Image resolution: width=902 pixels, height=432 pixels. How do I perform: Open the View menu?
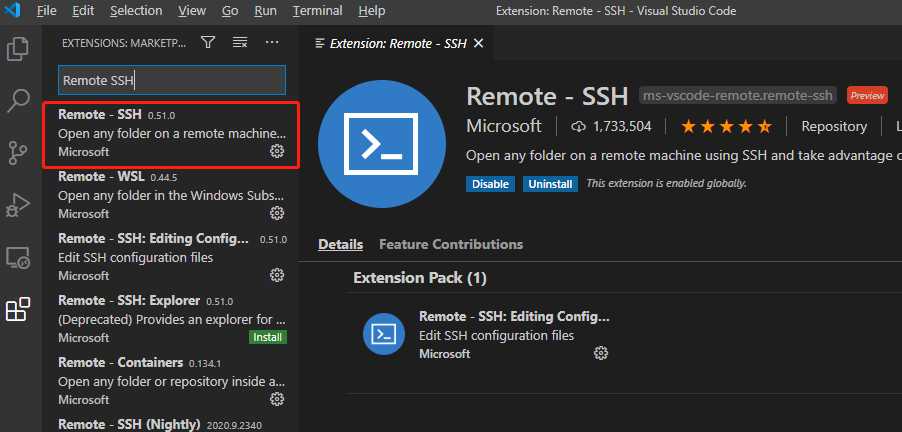coord(192,10)
